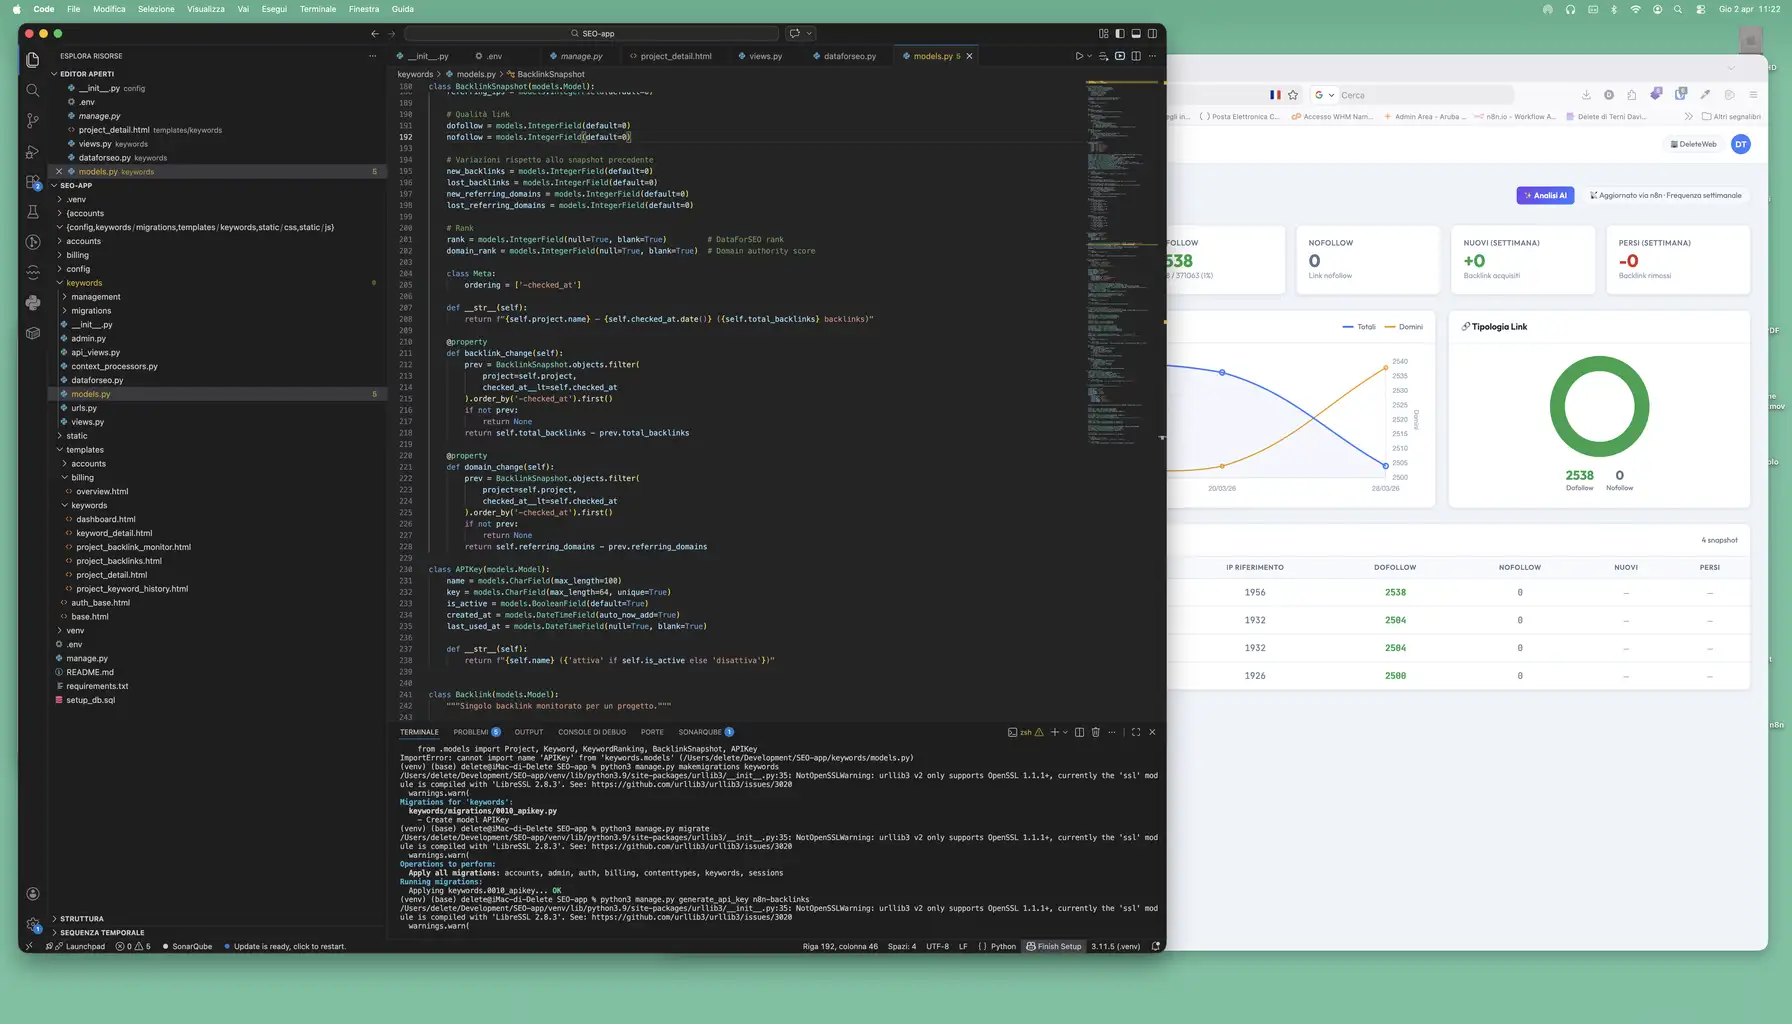Collapse the keywords folder in explorer
Viewport: 1792px width, 1024px height.
coord(60,283)
